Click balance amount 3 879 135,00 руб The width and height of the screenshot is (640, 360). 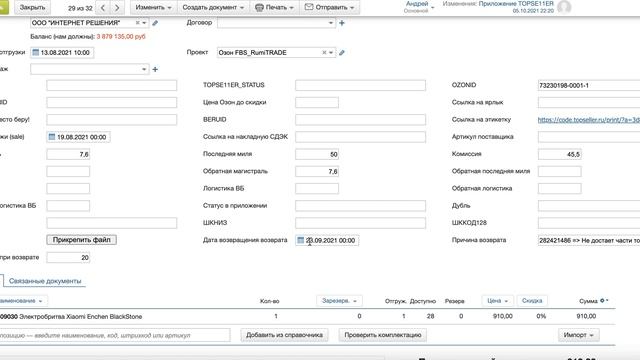121,36
